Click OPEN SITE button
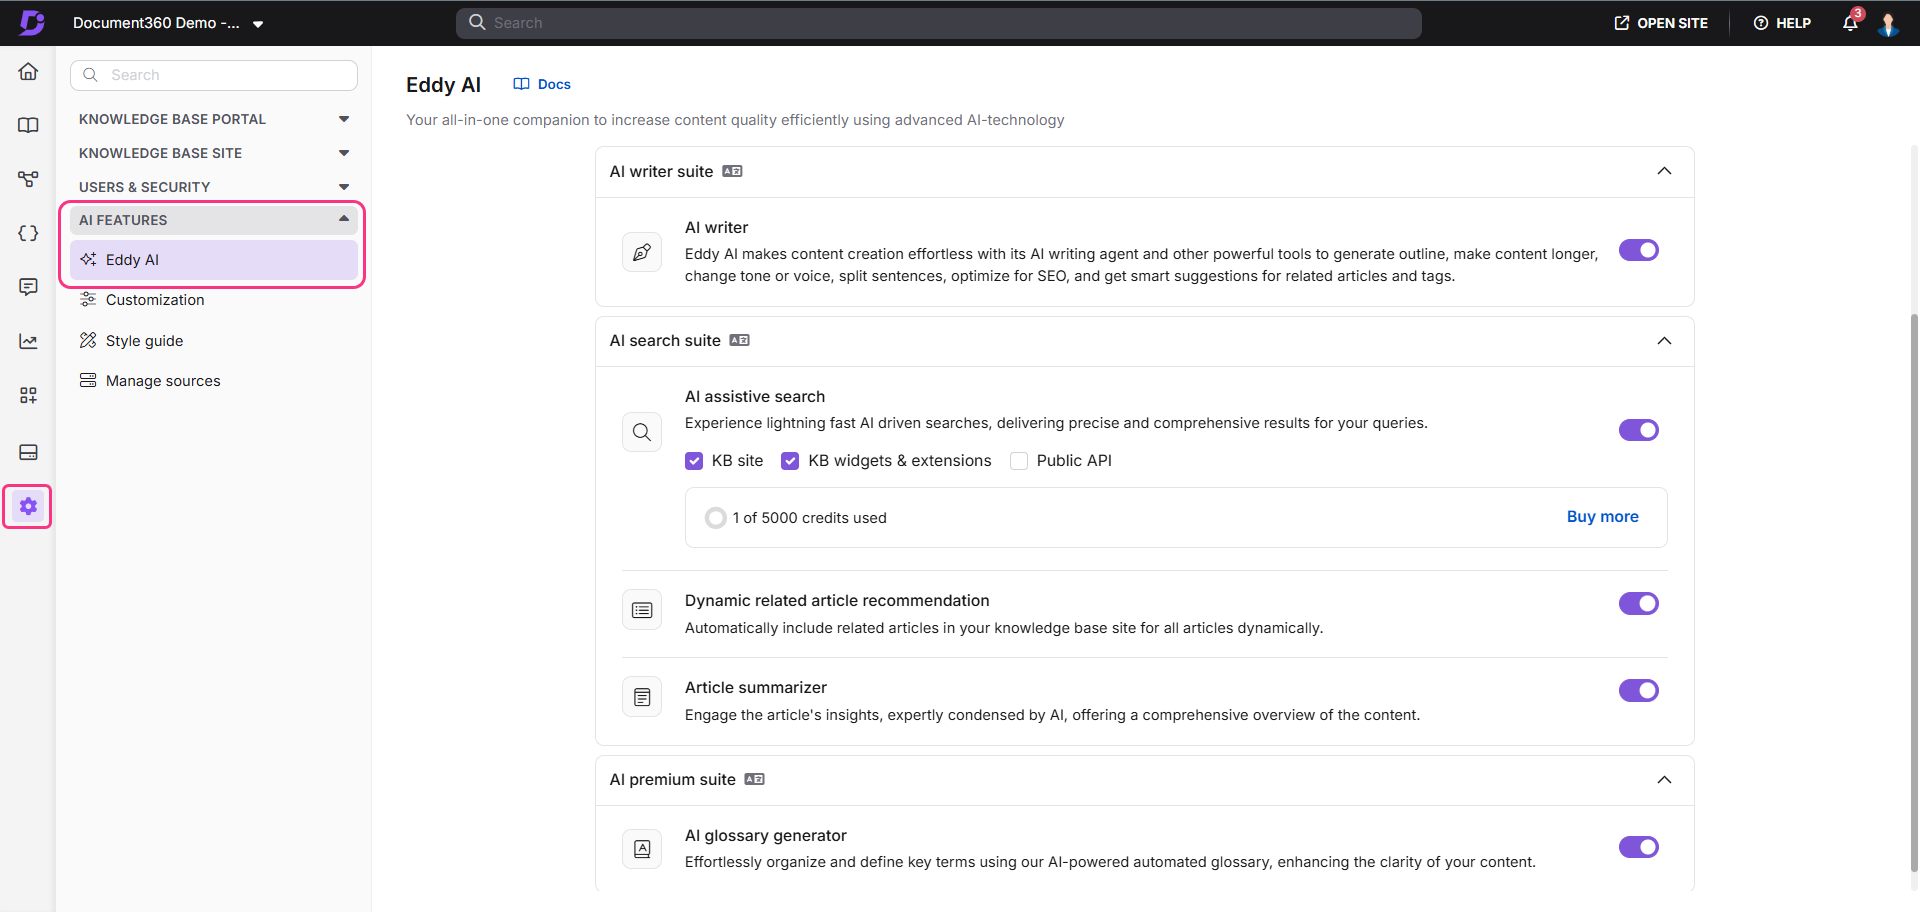Image resolution: width=1920 pixels, height=912 pixels. point(1661,23)
